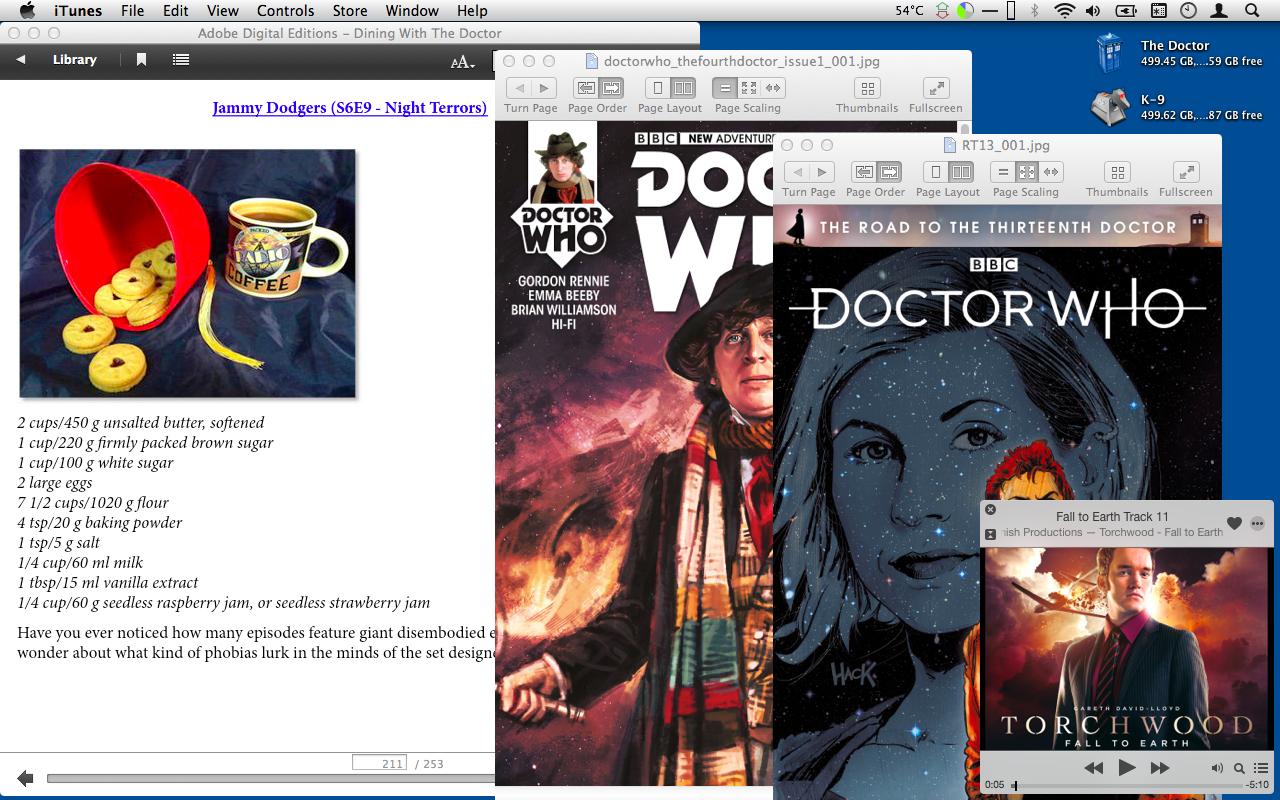The image size is (1280, 800).
Task: Open the View menu
Action: click(x=223, y=11)
